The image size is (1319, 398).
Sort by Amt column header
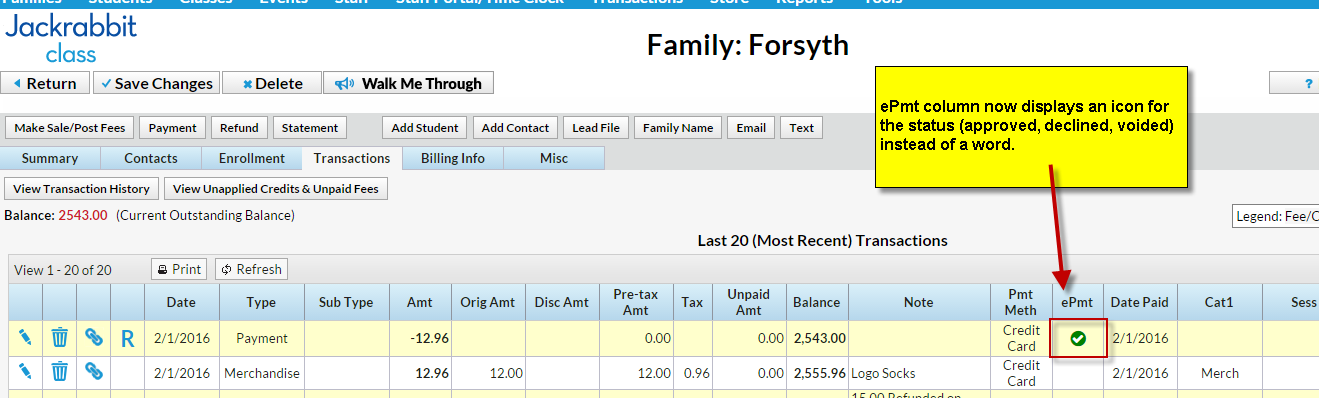pos(420,302)
